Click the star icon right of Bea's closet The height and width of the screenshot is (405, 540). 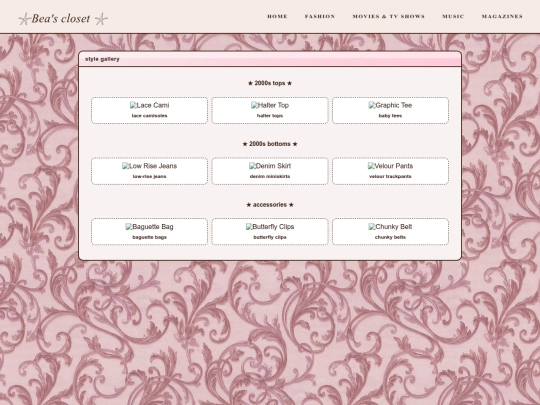click(x=101, y=19)
